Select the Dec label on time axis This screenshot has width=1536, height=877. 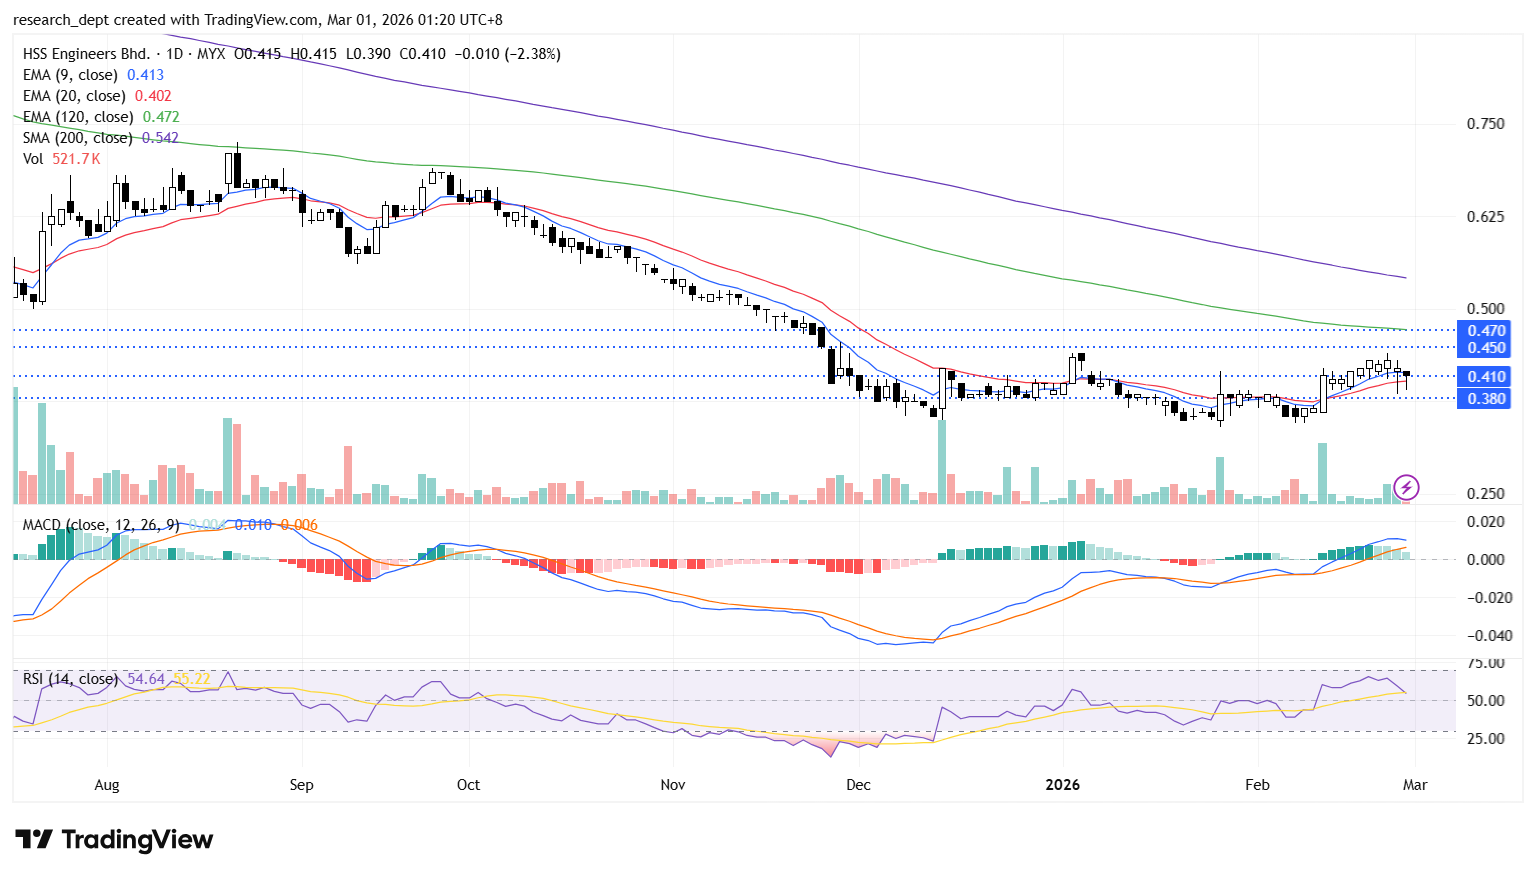(x=858, y=785)
